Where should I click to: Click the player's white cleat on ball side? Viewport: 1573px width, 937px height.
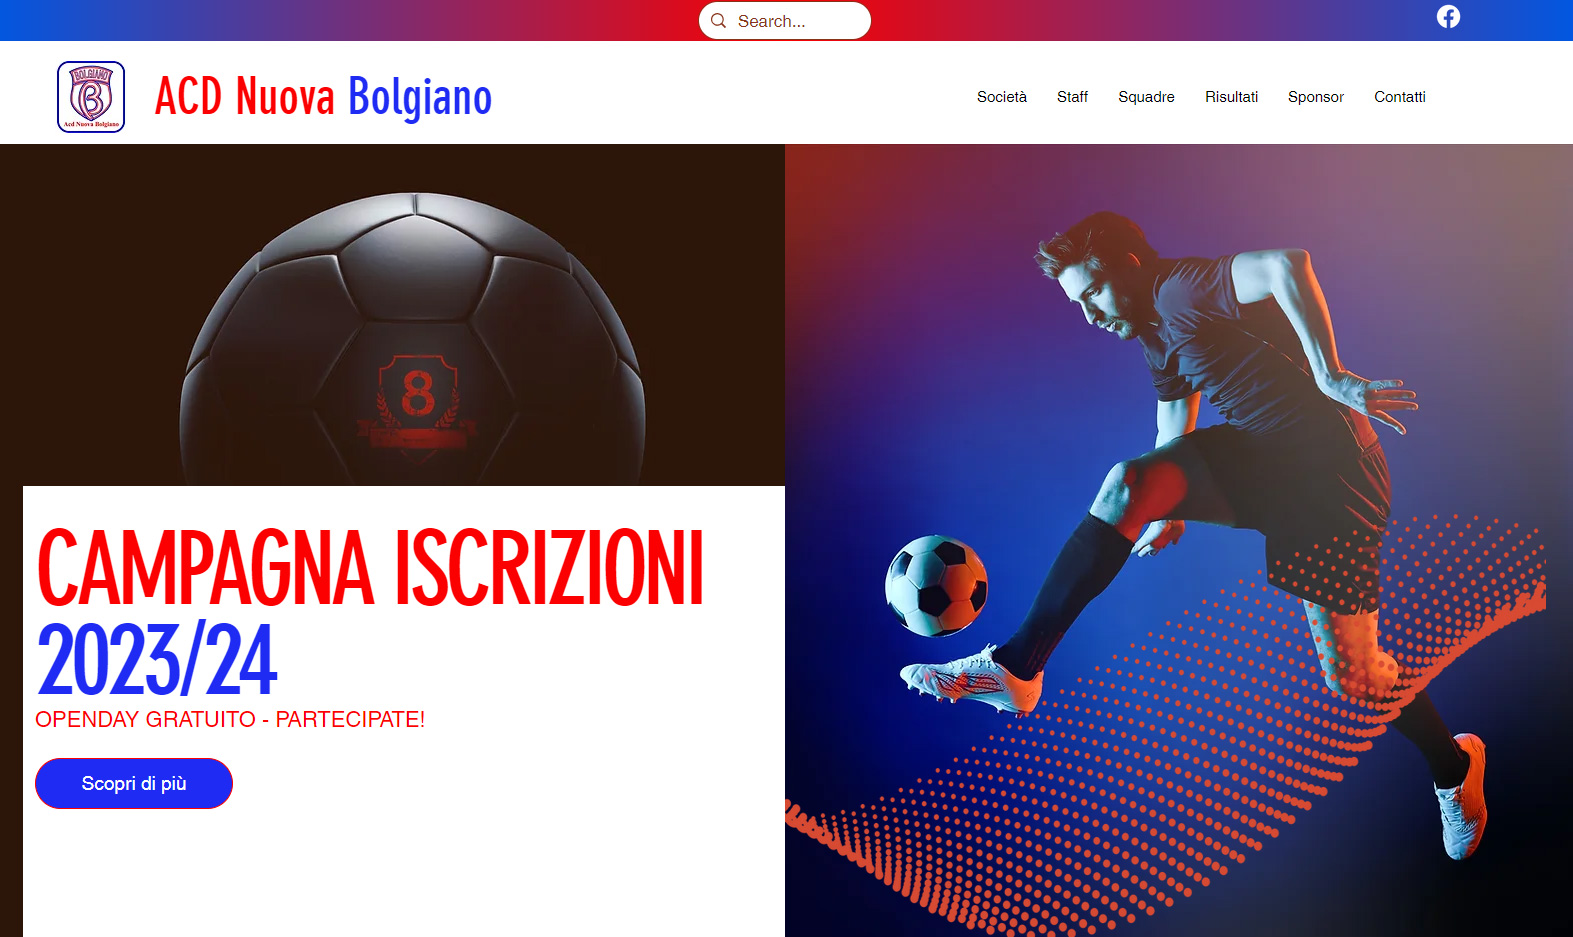[972, 680]
